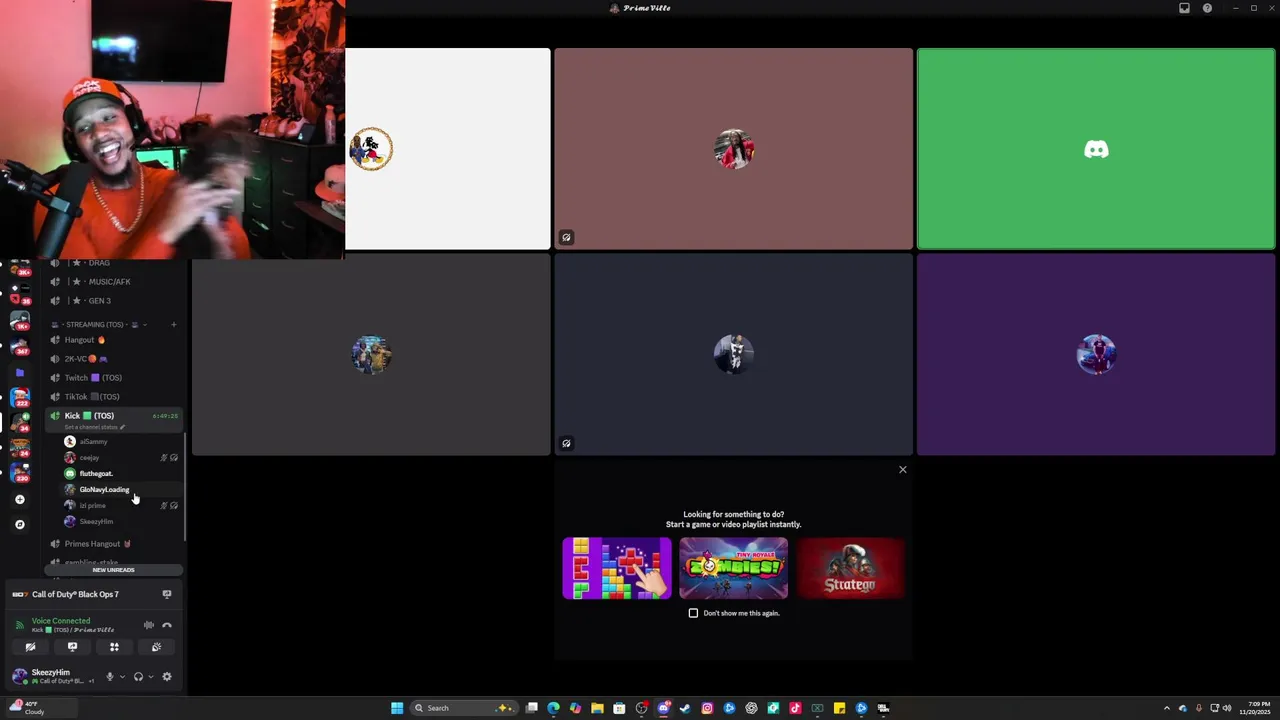The height and width of the screenshot is (720, 1280).
Task: Check "Don't show me this again" box
Action: (x=693, y=613)
